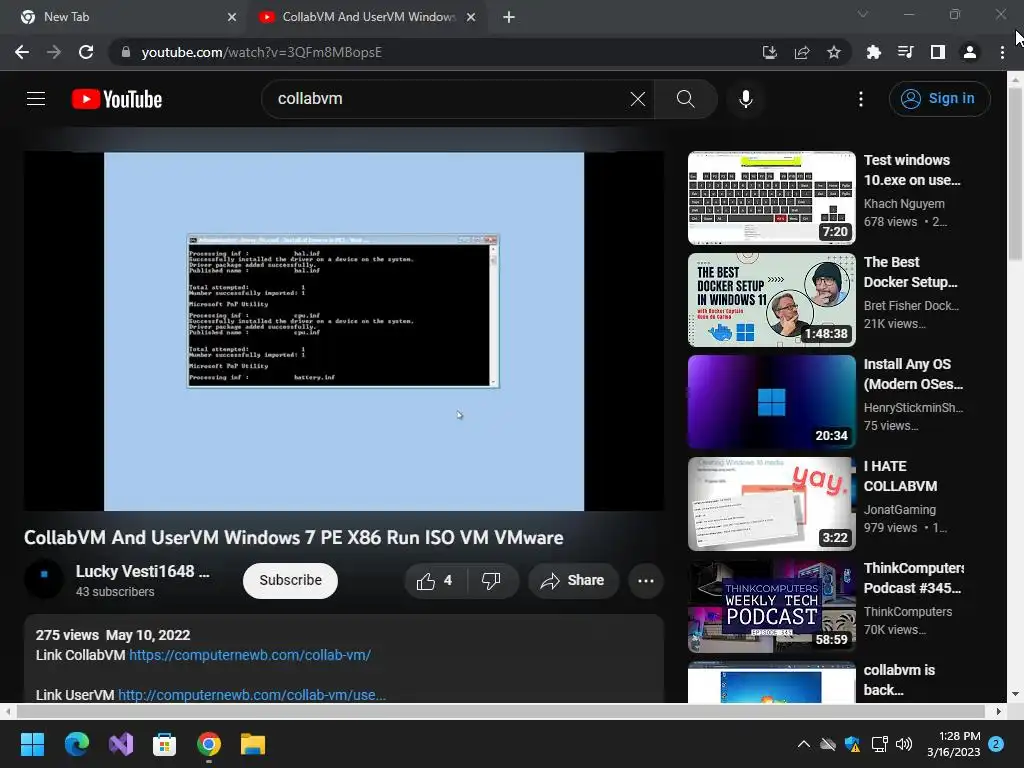1024x768 pixels.
Task: Subscribe to Lucky Vesti1648 channel
Action: pyautogui.click(x=290, y=580)
